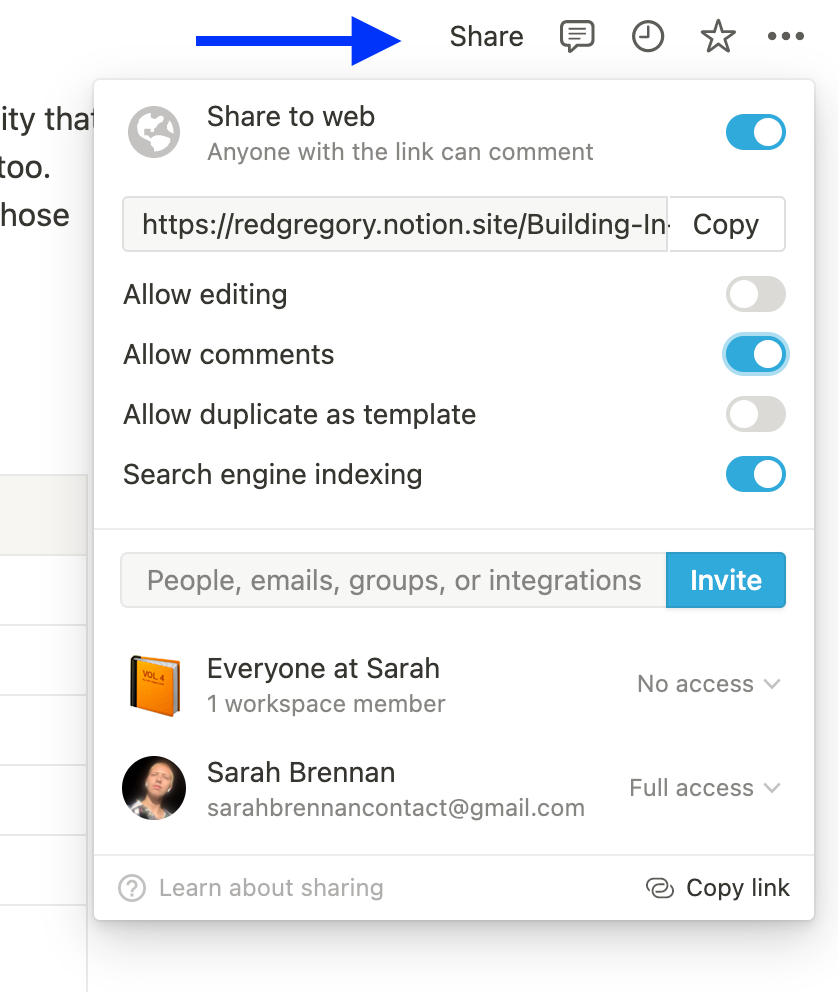Open the No access permission dropdown
The width and height of the screenshot is (838, 992).
(708, 684)
